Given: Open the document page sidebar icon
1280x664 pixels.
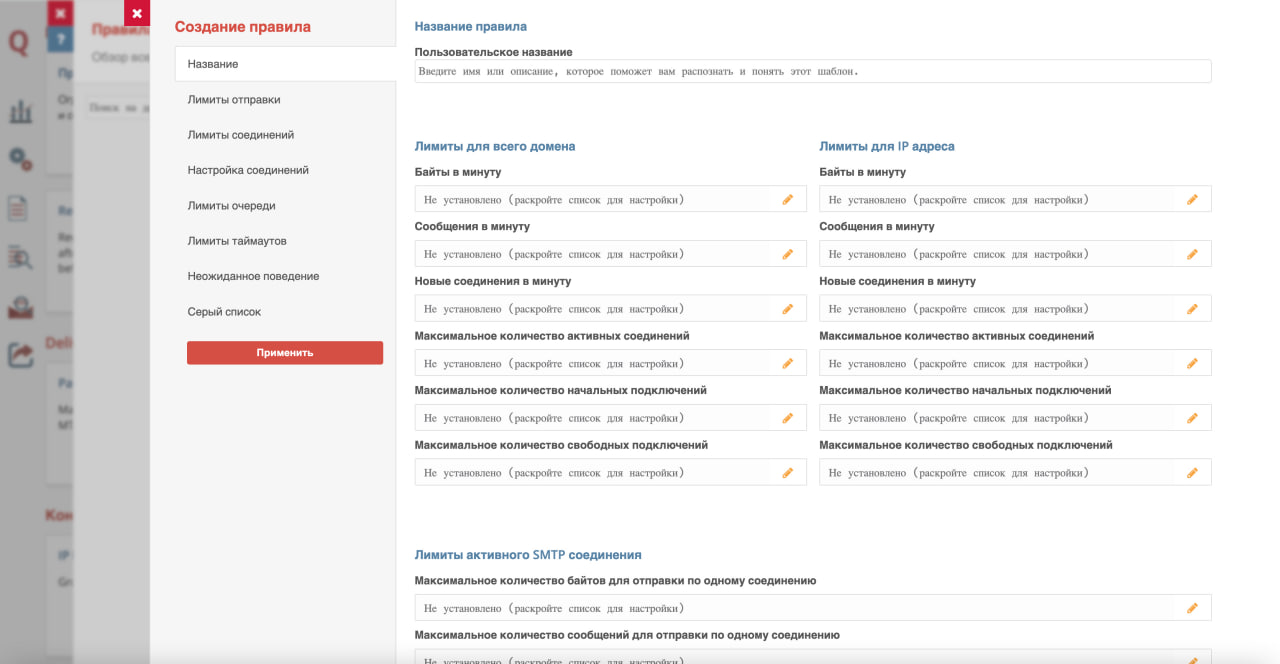Looking at the screenshot, I should click(x=20, y=208).
